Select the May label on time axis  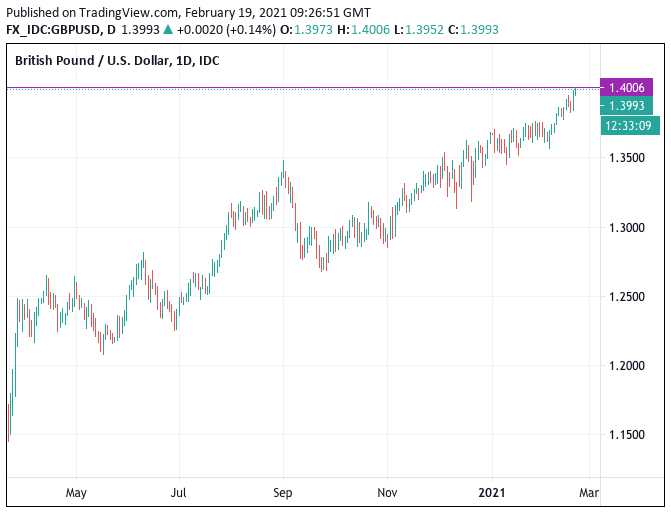tap(76, 492)
